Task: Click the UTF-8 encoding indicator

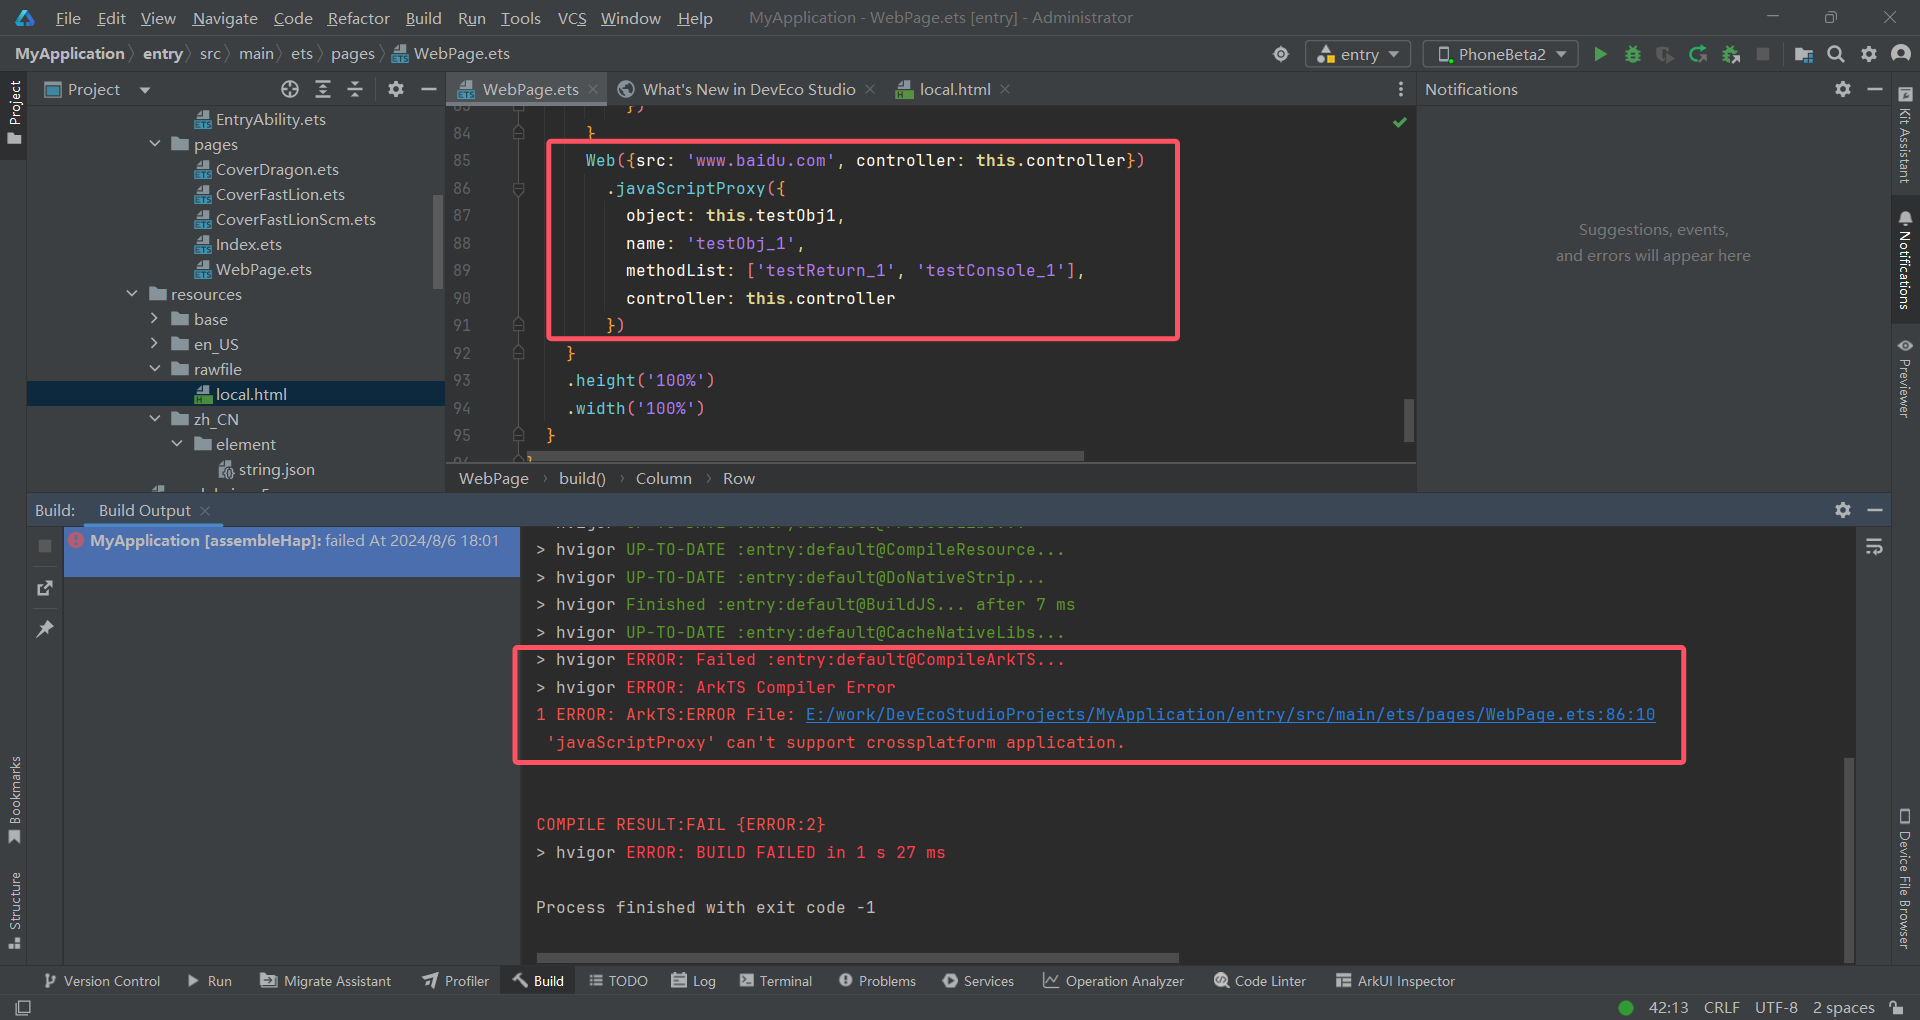Action: (x=1776, y=1007)
